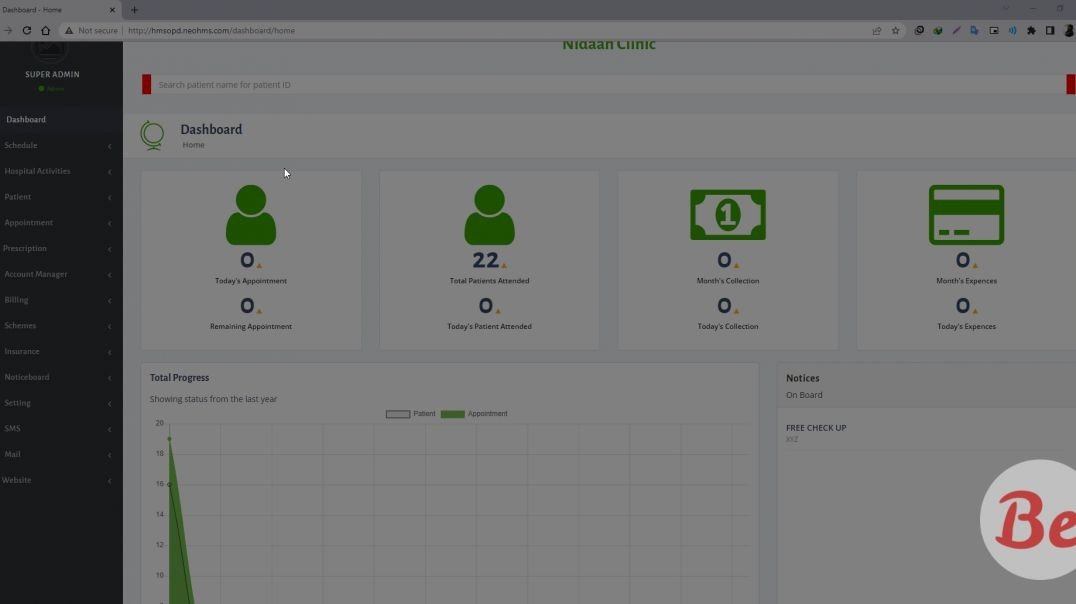Viewport: 1076px width, 604px height.
Task: Click the browser extensions puzzle icon
Action: pos(1032,30)
